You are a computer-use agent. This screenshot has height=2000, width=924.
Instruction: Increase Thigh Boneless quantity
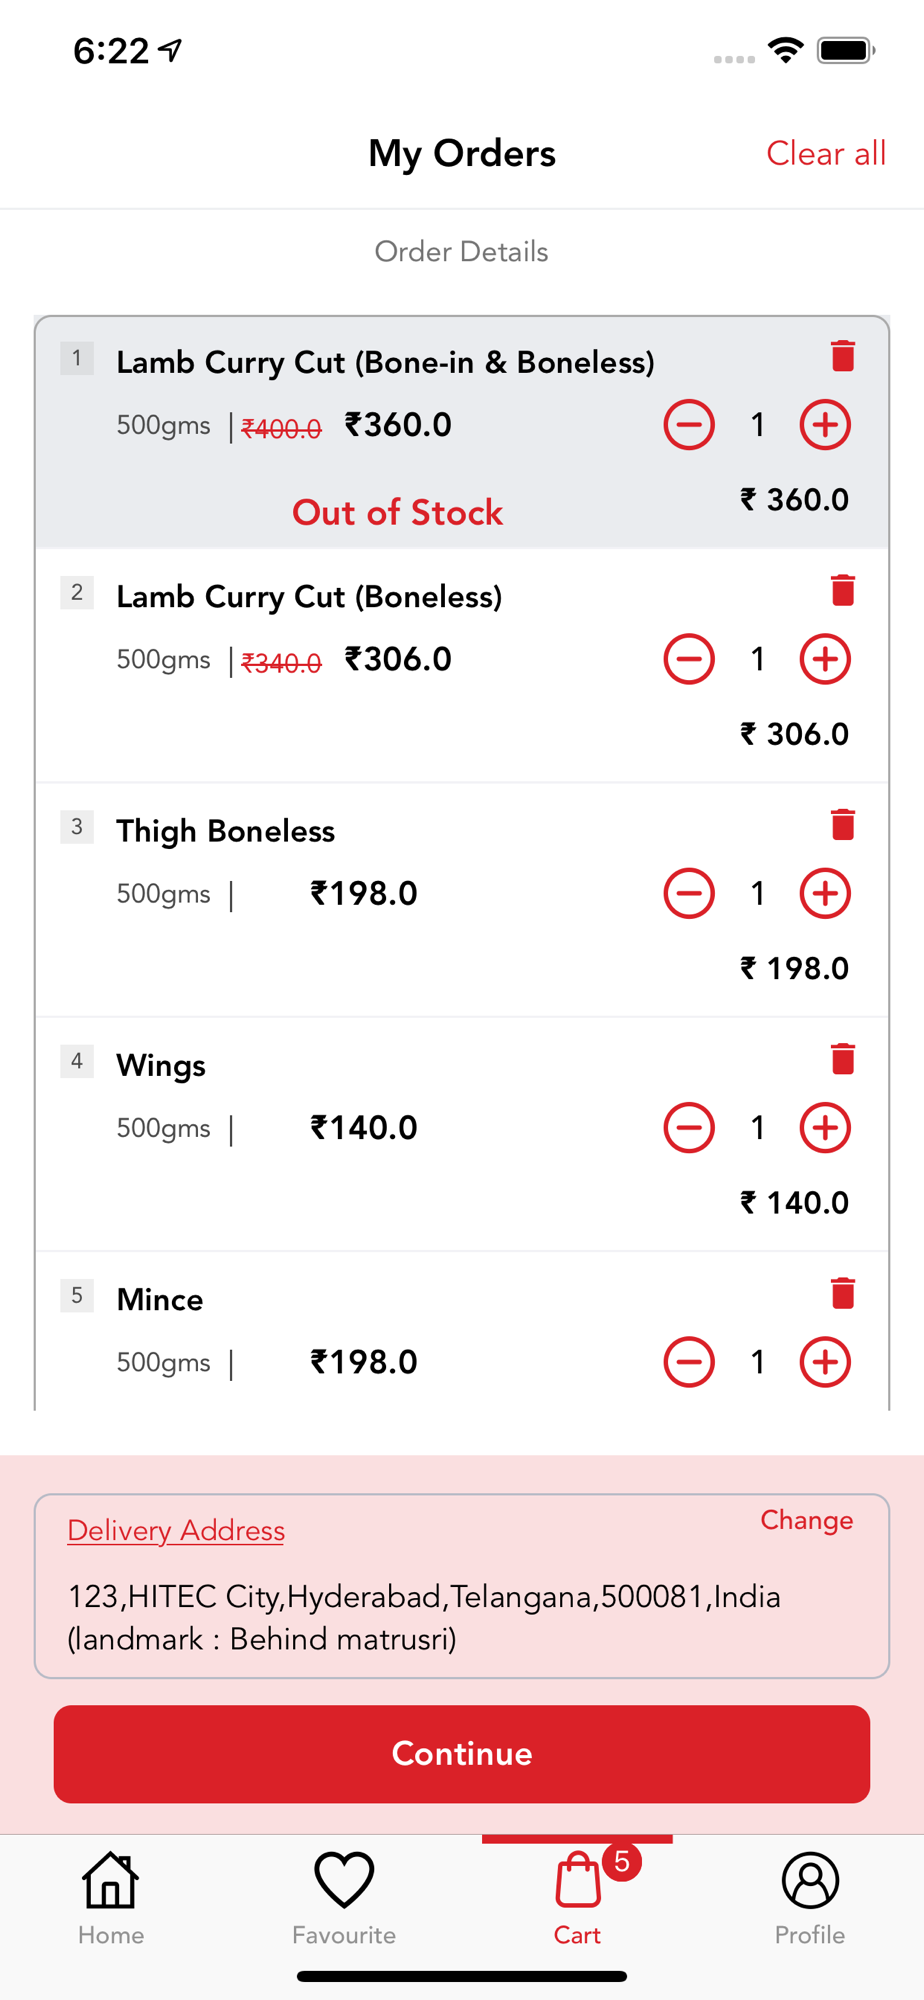825,893
